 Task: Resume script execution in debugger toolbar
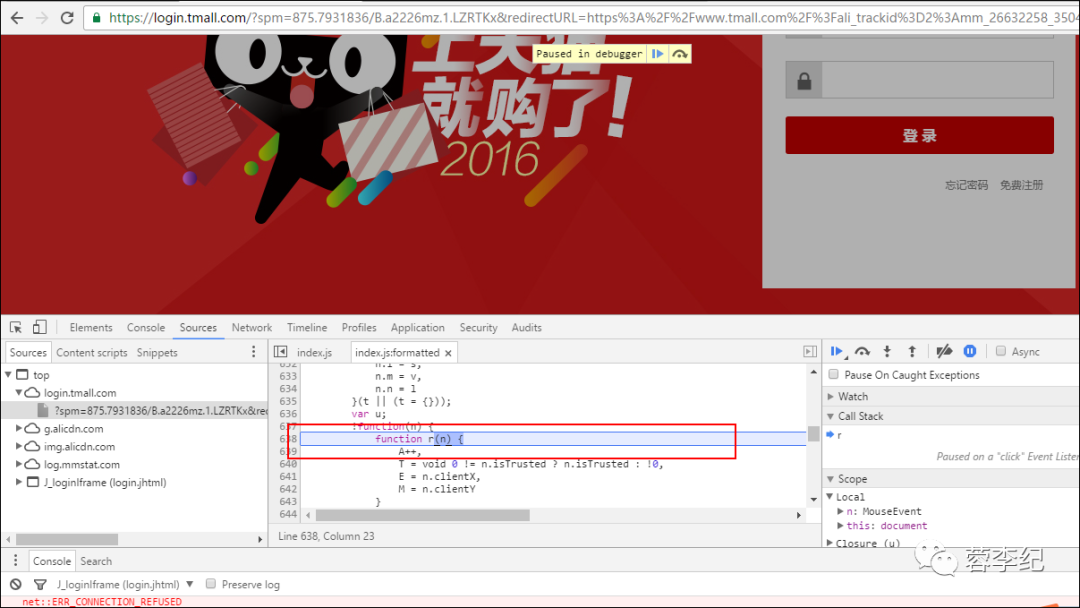837,351
